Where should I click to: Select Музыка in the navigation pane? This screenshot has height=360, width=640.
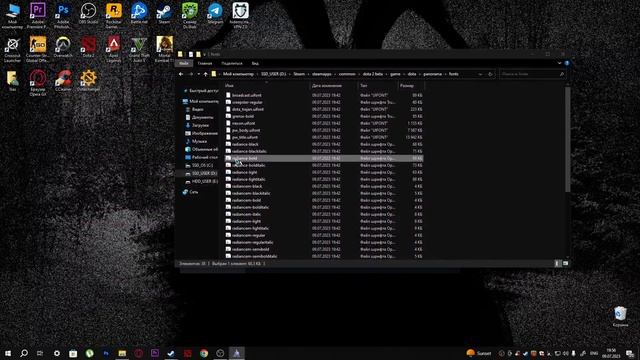click(x=196, y=141)
